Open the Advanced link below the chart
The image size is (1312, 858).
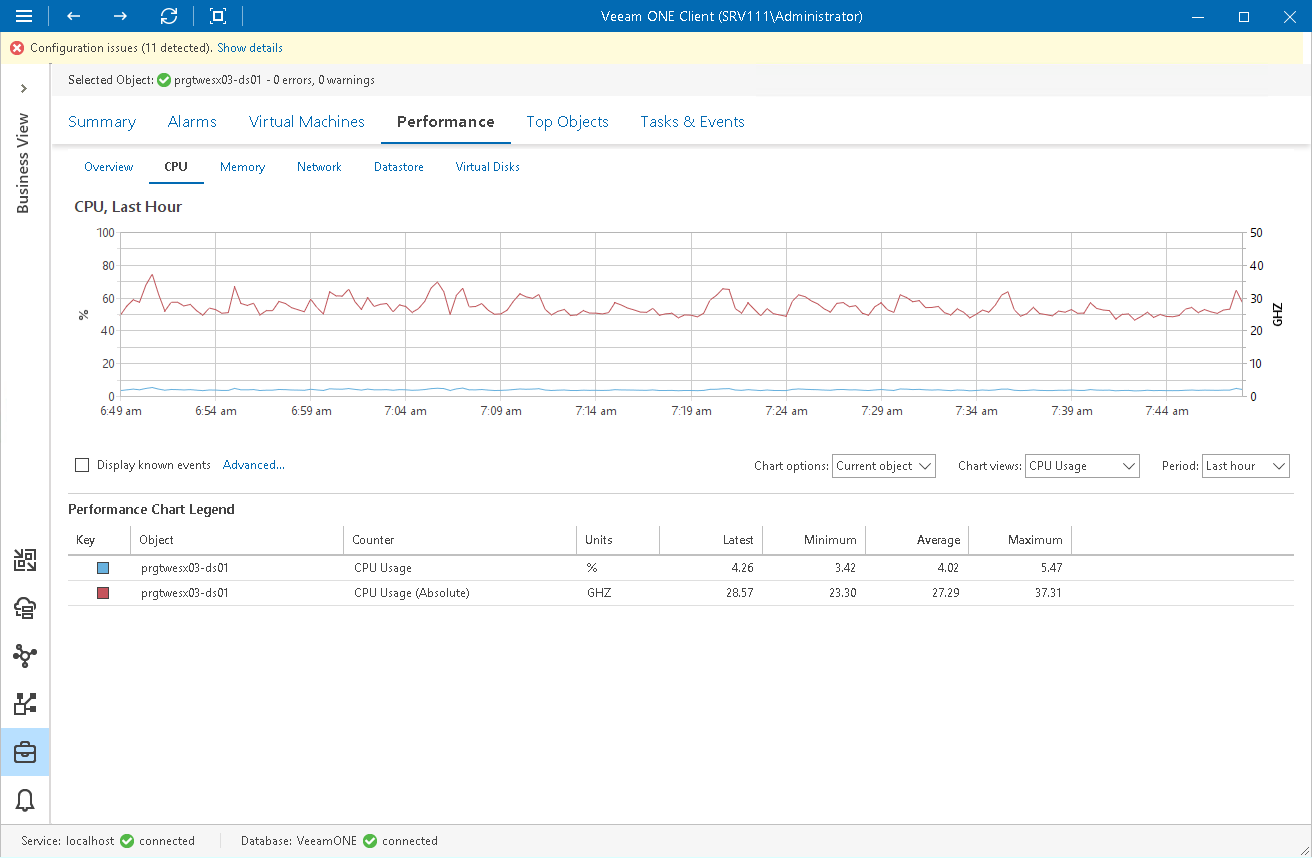tap(253, 464)
